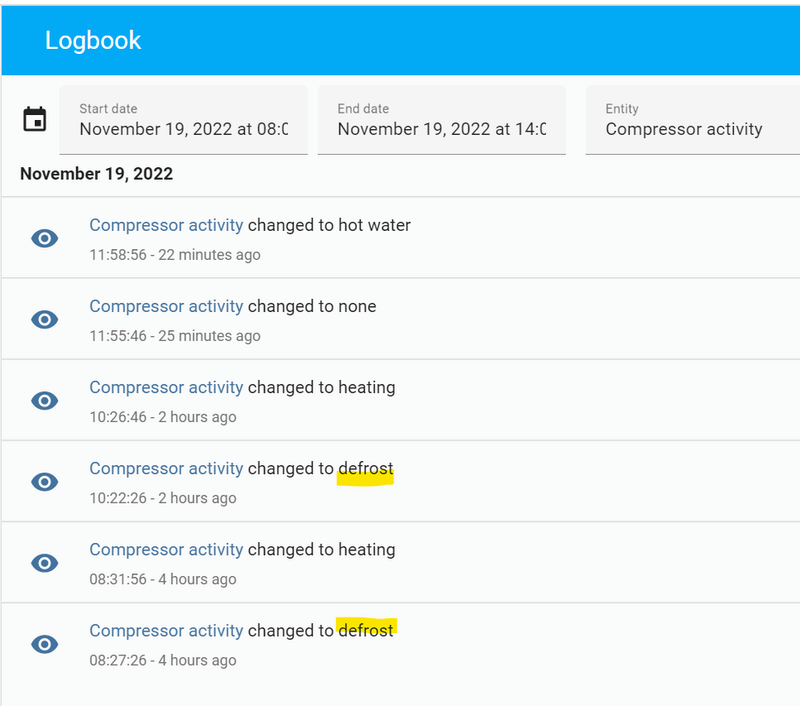The height and width of the screenshot is (706, 800).
Task: Click the Logbook page title
Action: (x=93, y=40)
